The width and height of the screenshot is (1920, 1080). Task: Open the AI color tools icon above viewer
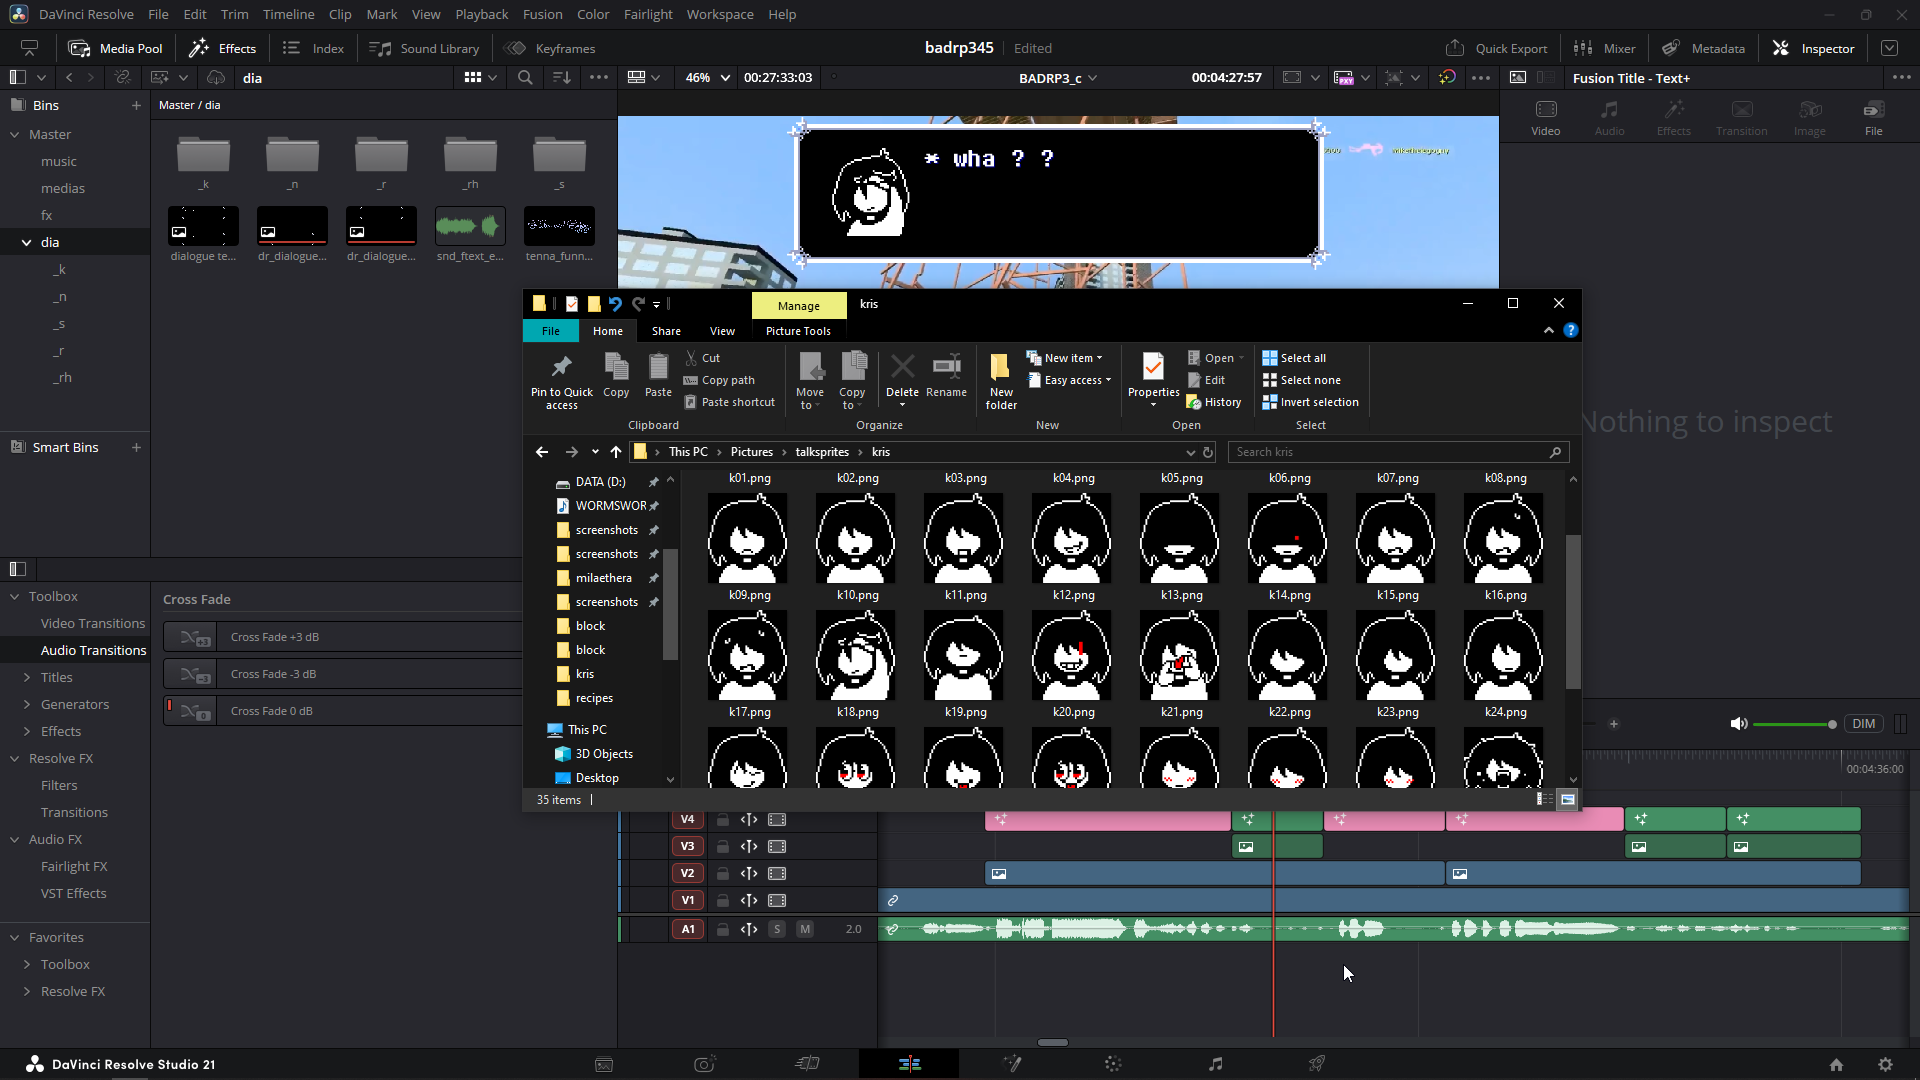[x=1447, y=77]
